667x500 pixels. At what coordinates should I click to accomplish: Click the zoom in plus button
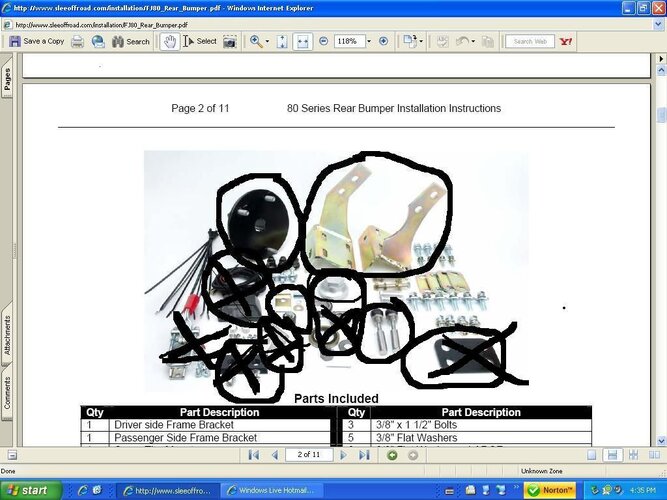click(x=383, y=41)
